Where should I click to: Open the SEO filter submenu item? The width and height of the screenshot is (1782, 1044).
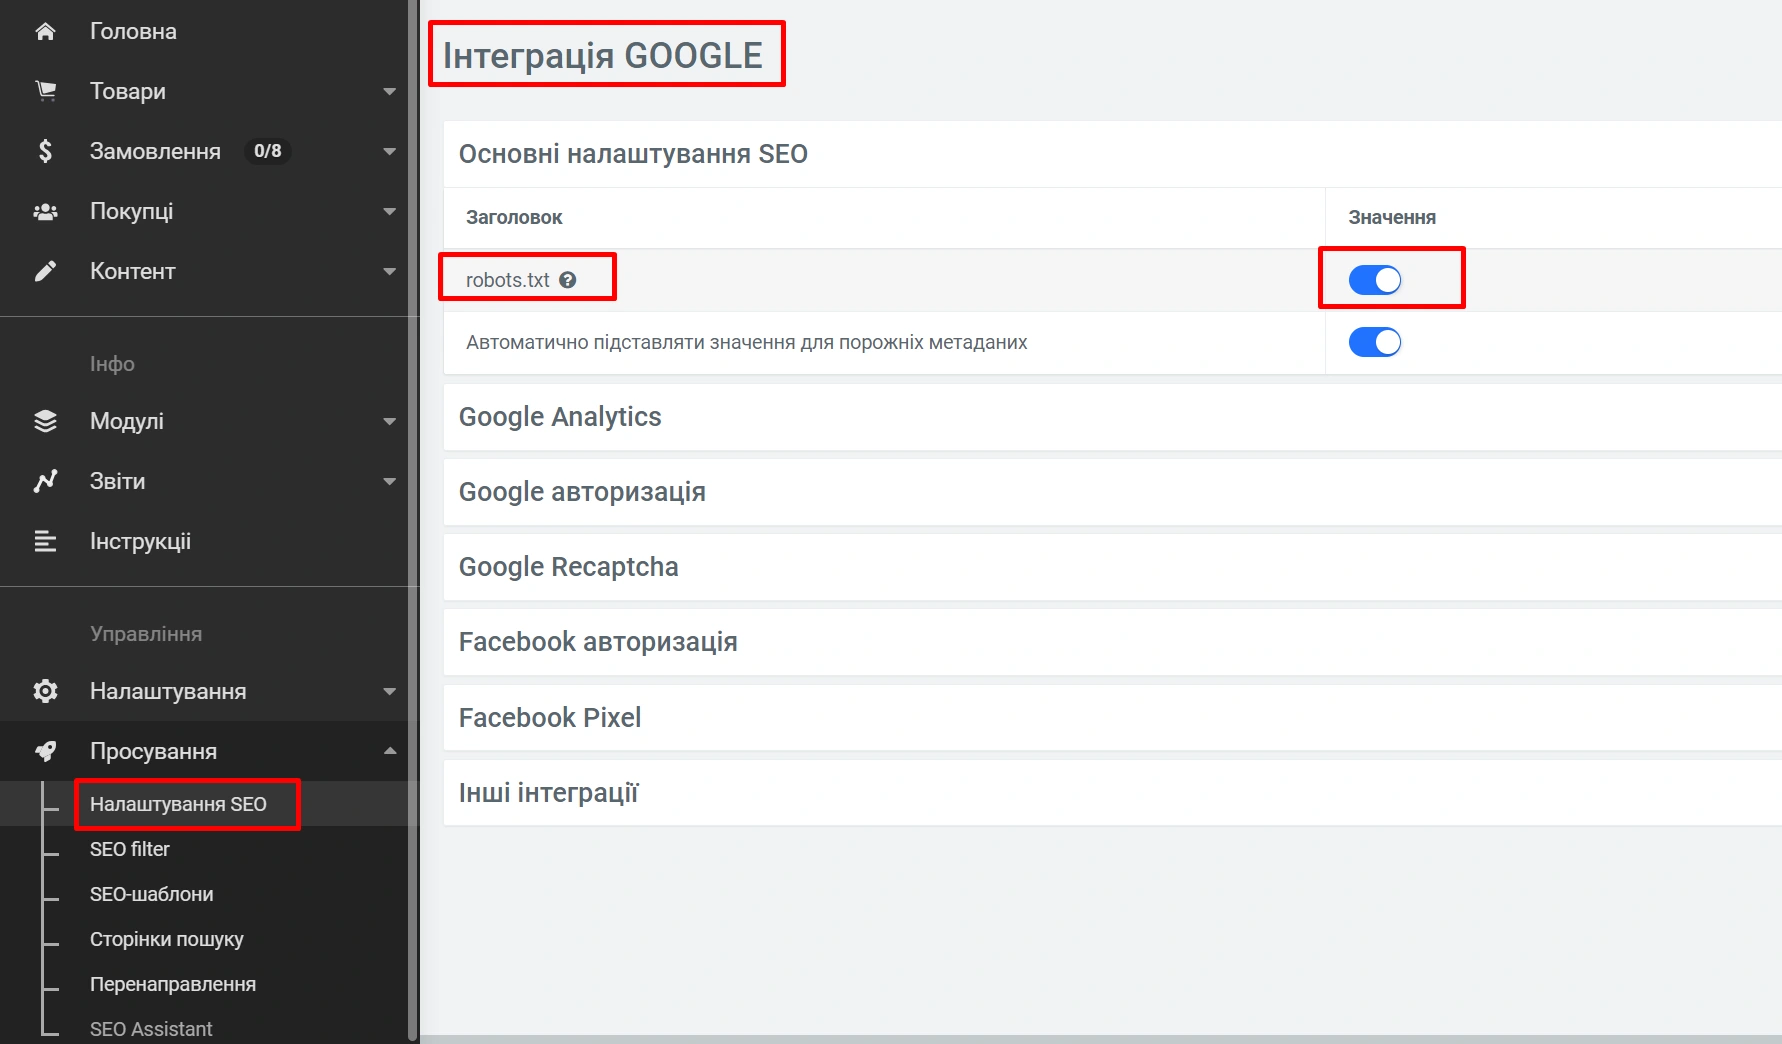click(x=130, y=849)
